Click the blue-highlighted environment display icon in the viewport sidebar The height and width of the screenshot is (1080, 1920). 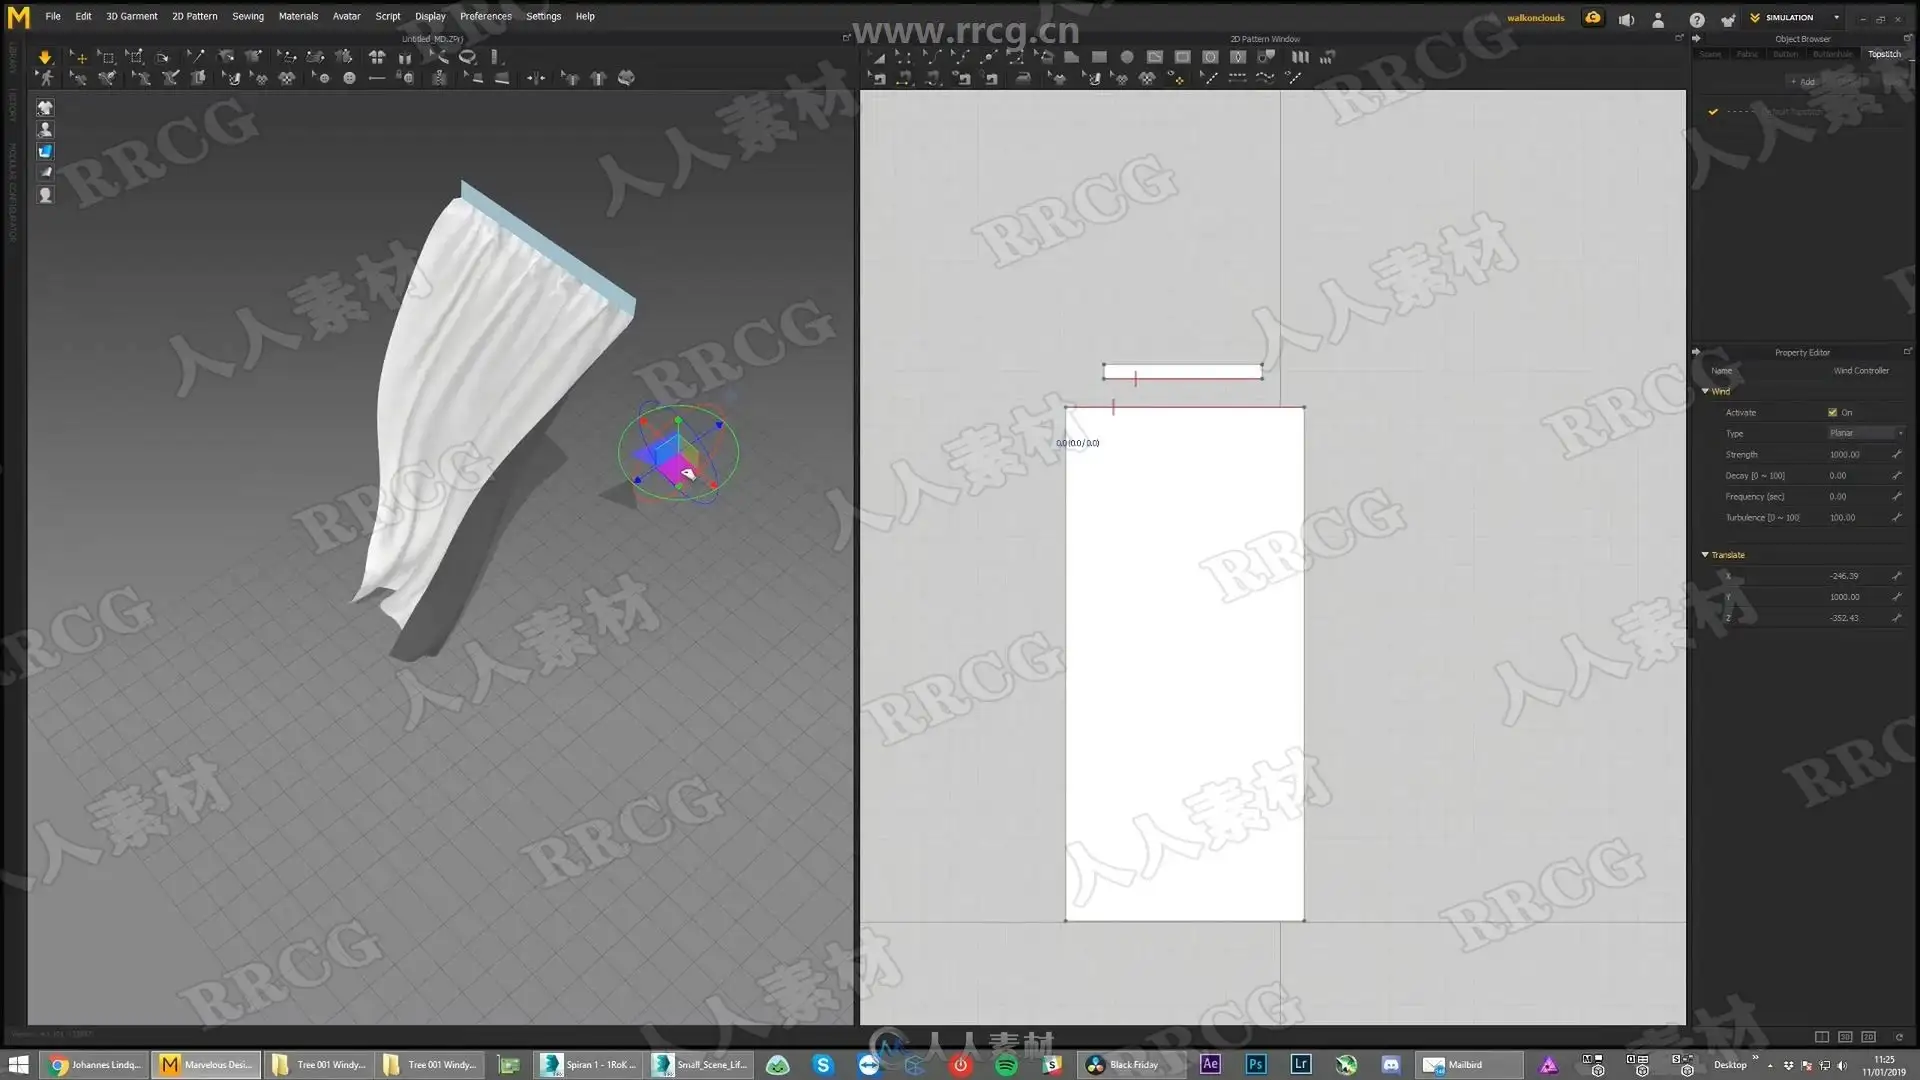pos(45,152)
